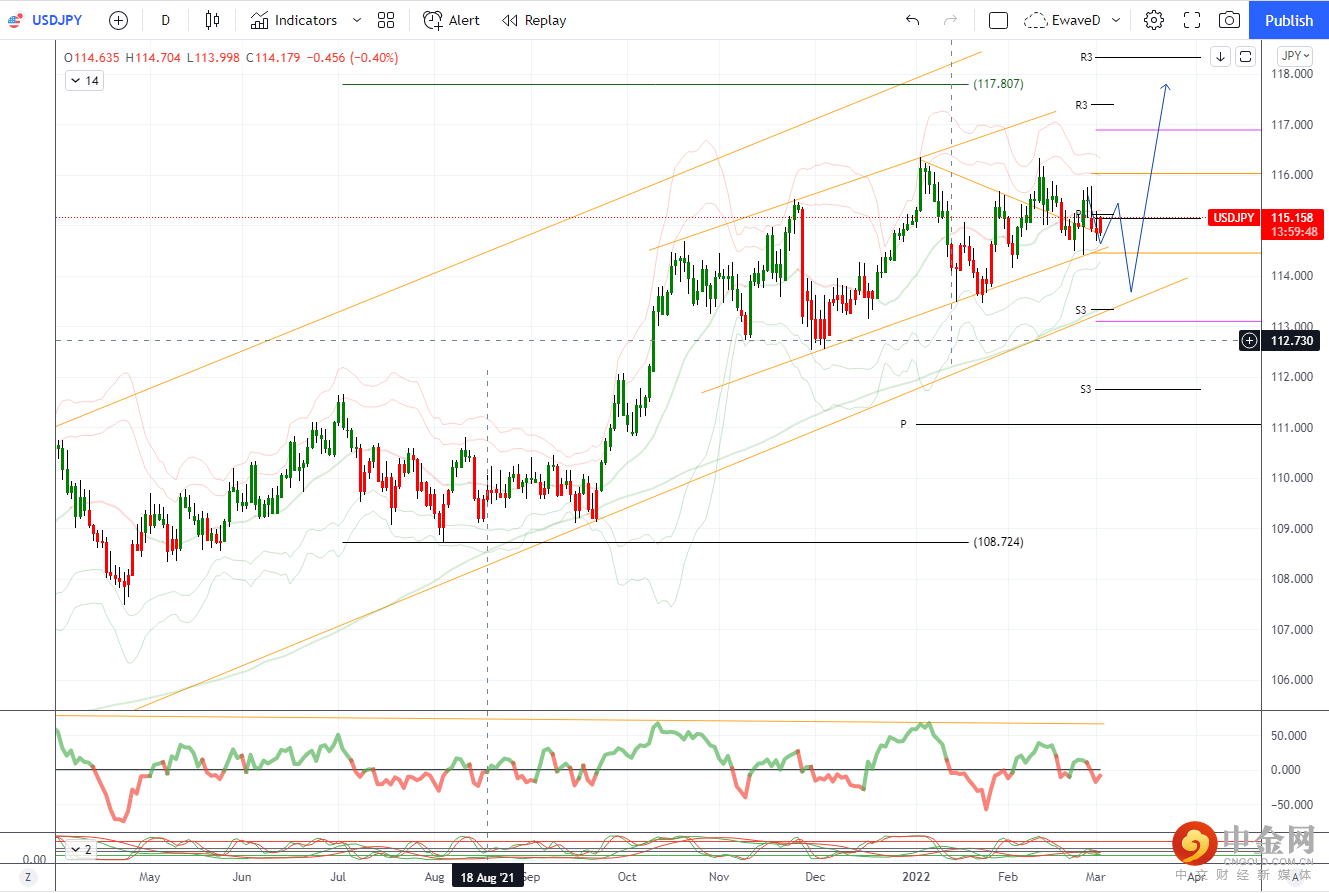
Task: Select the (117.807) horizontal line label
Action: pos(998,85)
